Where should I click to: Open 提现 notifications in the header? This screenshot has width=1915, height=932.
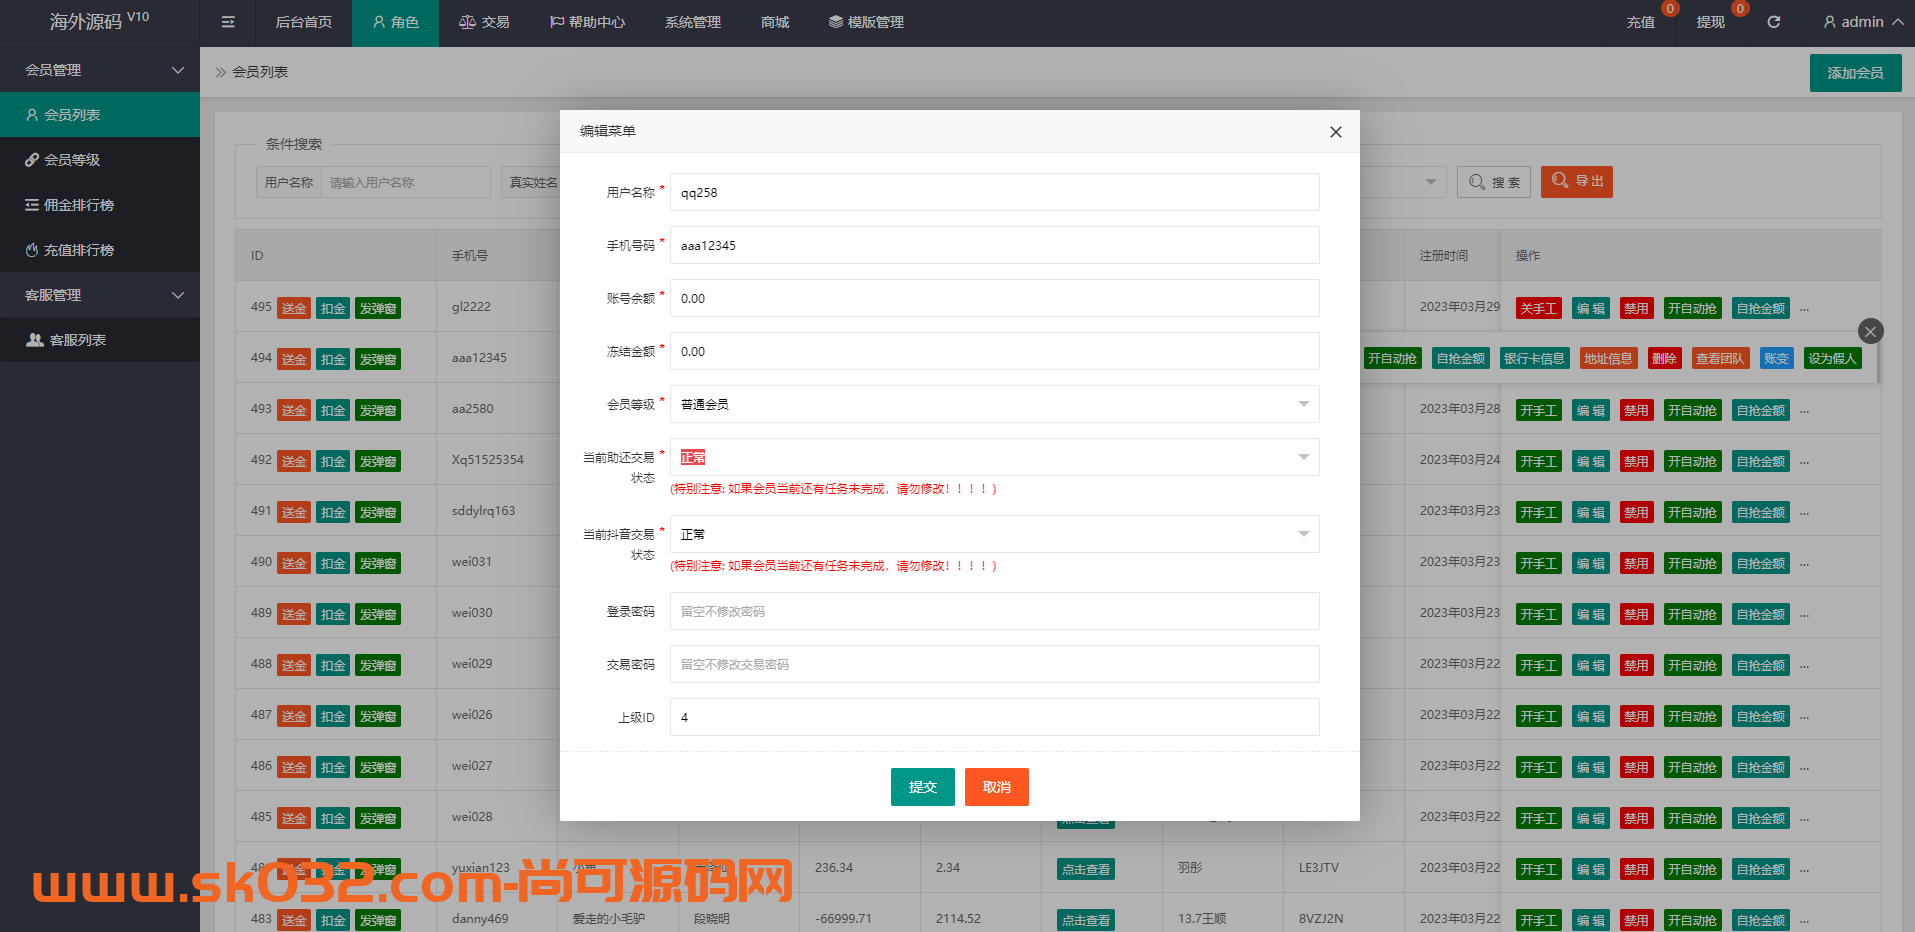point(1711,22)
